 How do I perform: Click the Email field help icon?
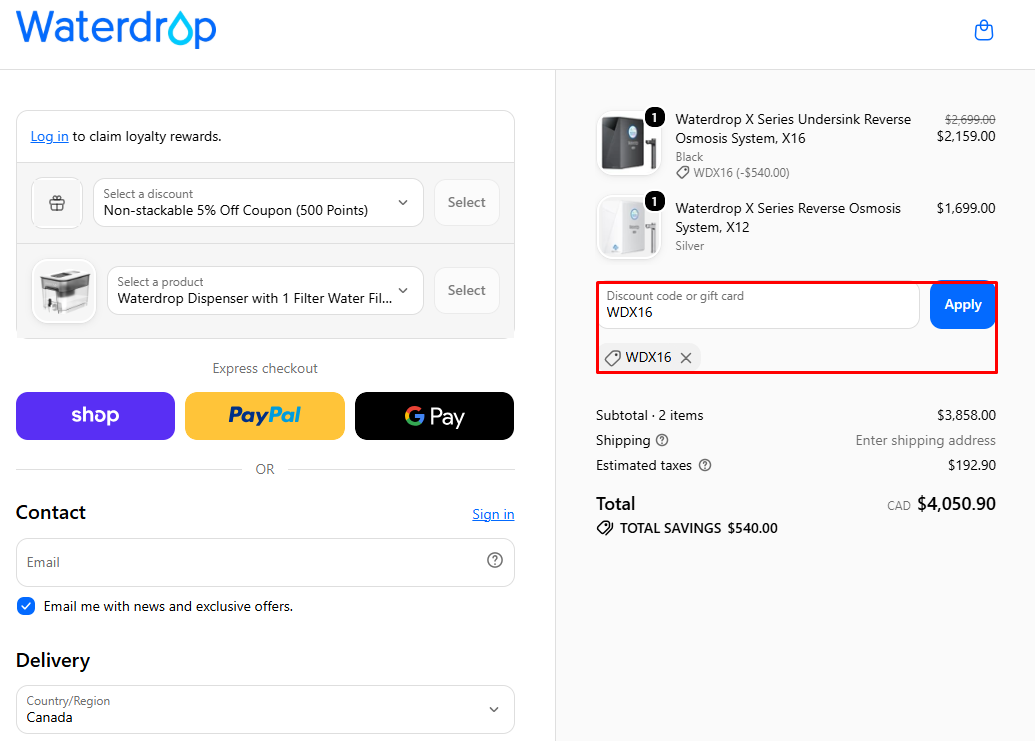click(x=495, y=560)
